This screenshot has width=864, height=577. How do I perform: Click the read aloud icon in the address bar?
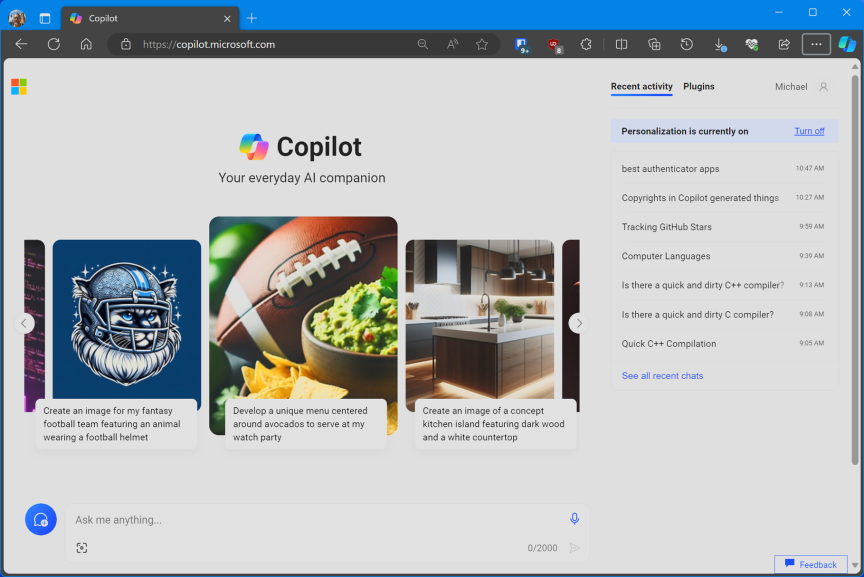coord(452,44)
